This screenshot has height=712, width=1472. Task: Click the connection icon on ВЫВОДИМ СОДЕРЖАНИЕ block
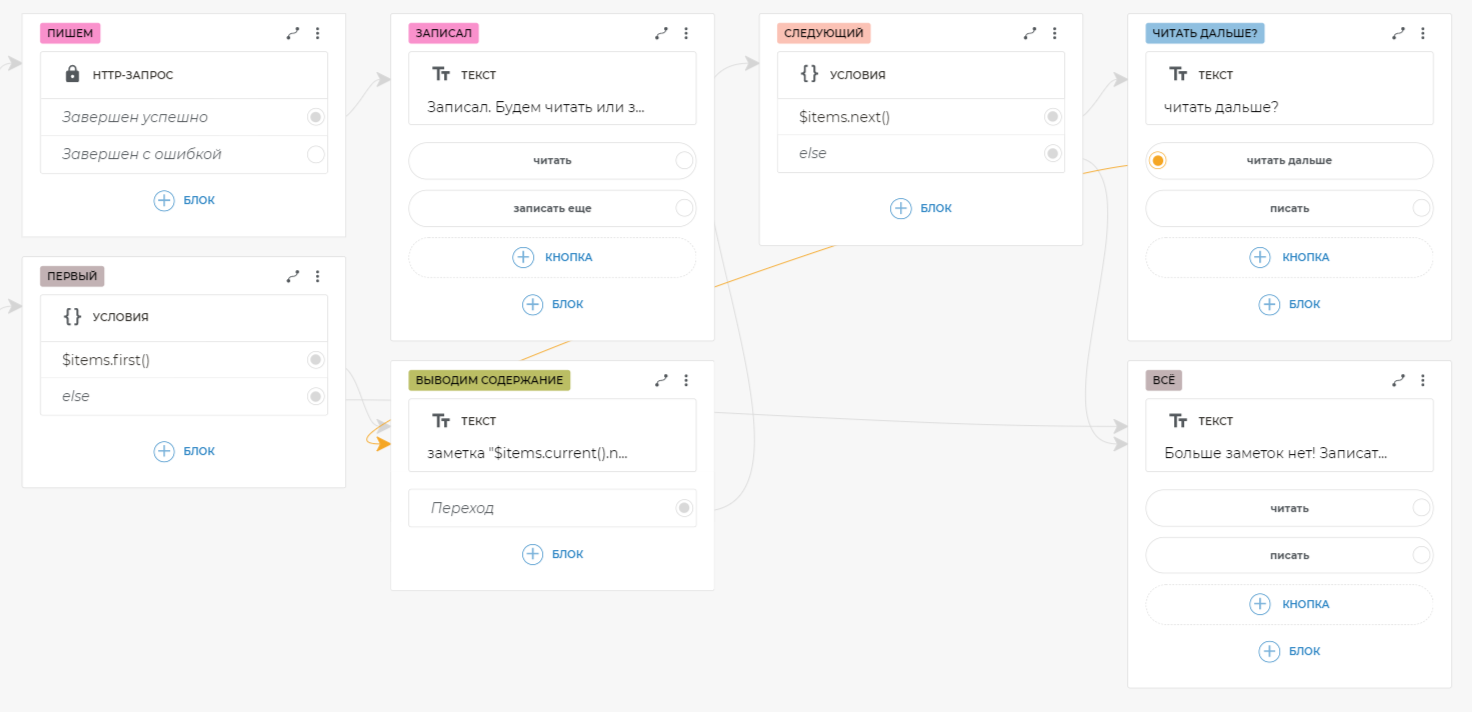[x=661, y=380]
